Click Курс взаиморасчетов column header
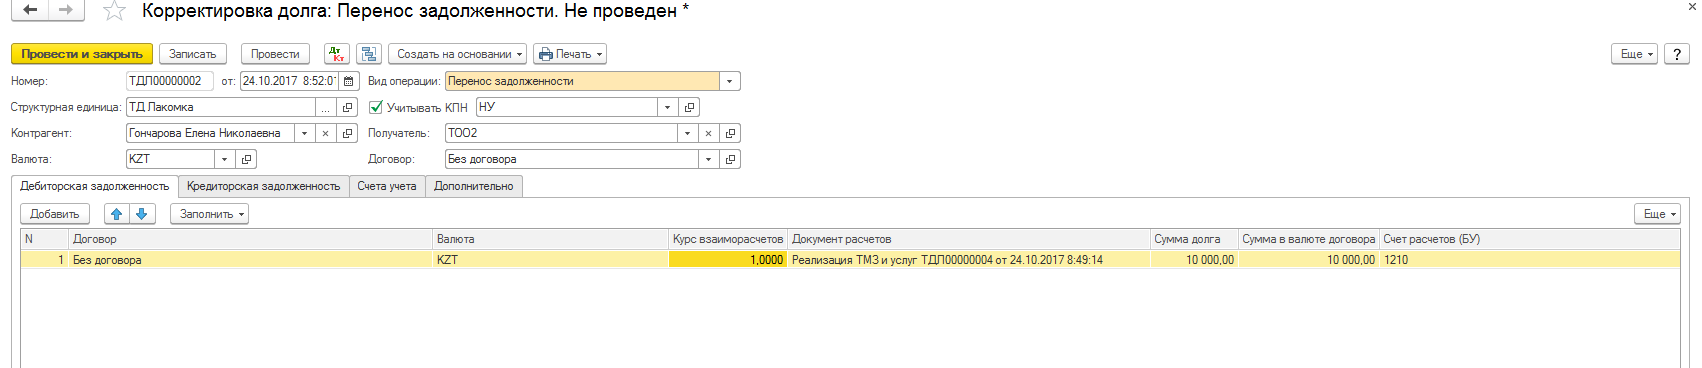Viewport: 1702px width, 368px height. 728,239
